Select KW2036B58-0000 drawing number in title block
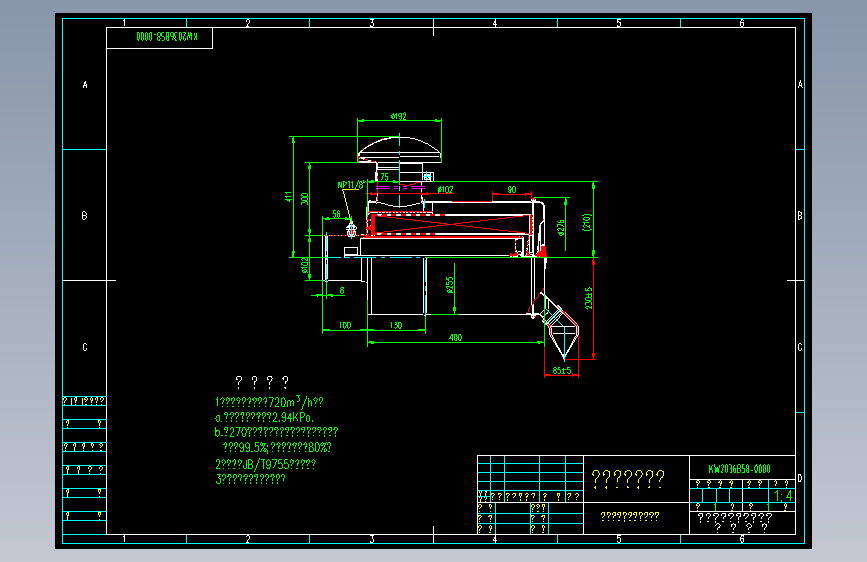 (x=739, y=469)
